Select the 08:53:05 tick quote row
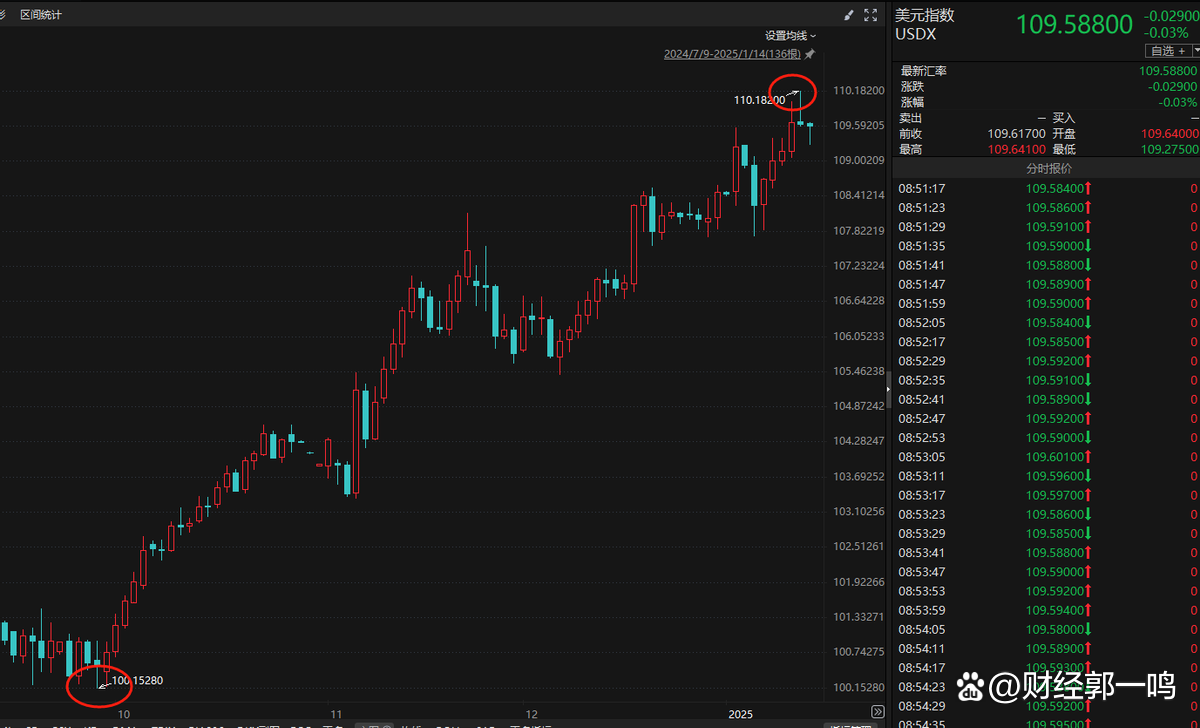 (1045, 457)
